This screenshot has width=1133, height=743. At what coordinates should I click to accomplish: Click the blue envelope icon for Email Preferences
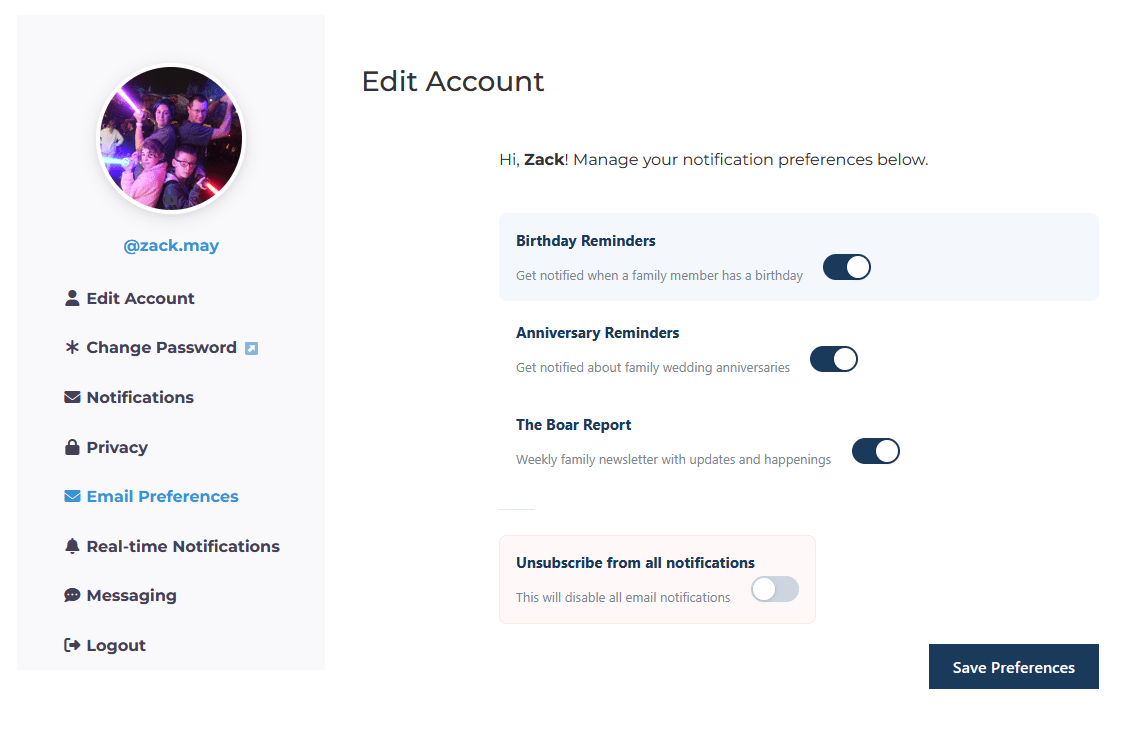72,496
